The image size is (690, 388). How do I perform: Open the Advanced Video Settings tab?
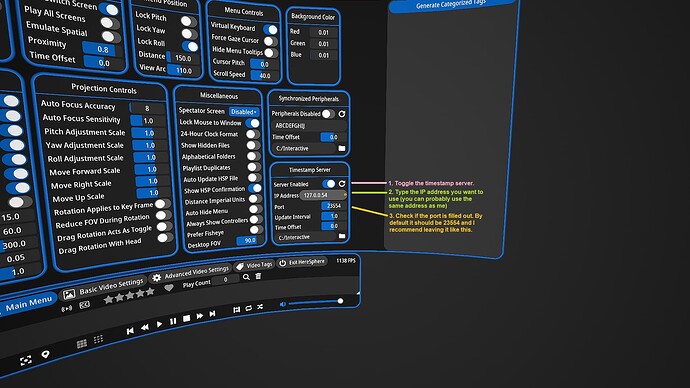click(191, 273)
